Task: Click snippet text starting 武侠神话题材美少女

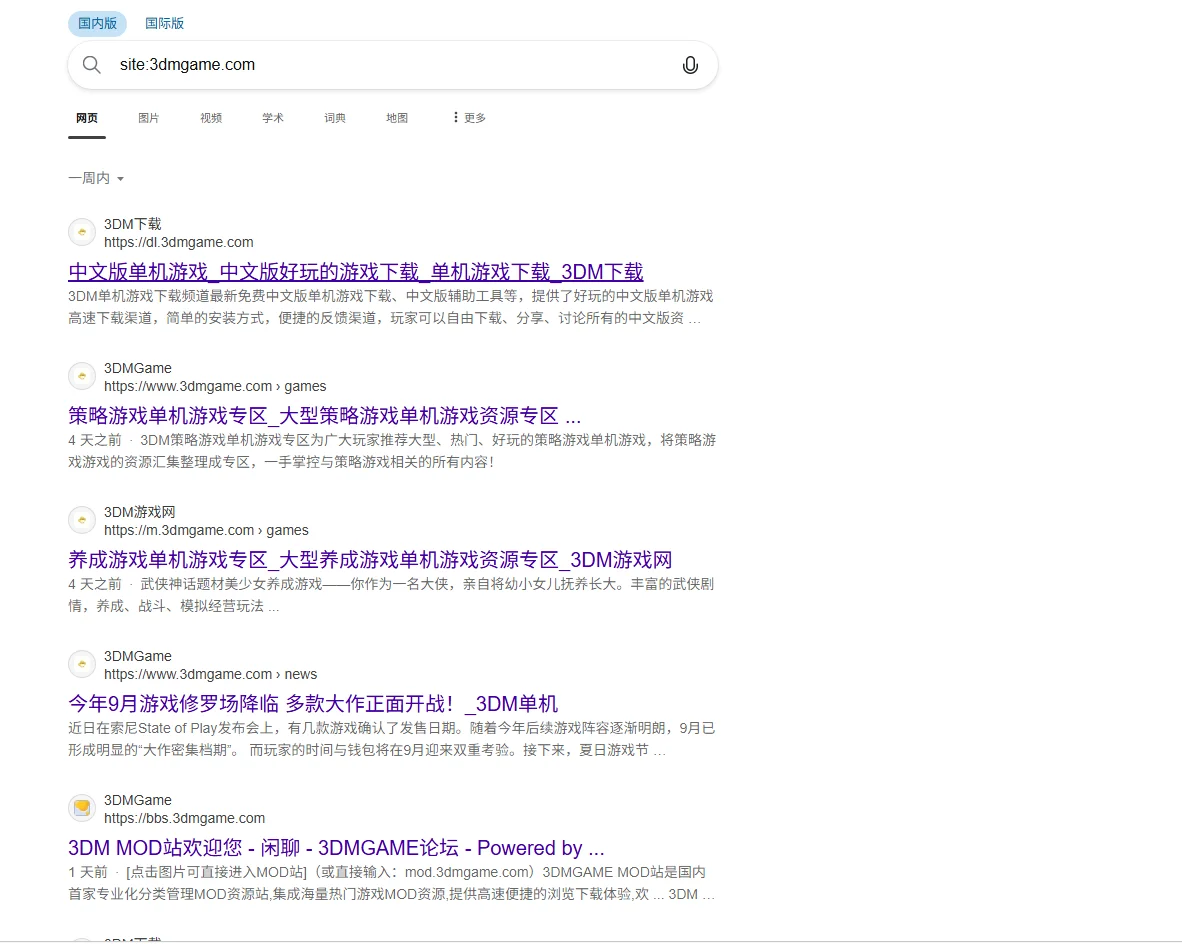Action: point(391,595)
